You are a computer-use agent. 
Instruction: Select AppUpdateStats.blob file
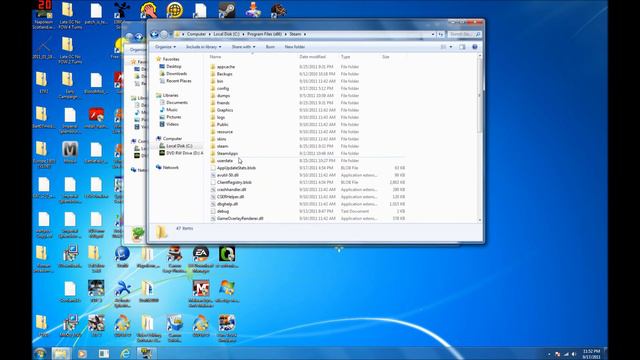[x=236, y=168]
